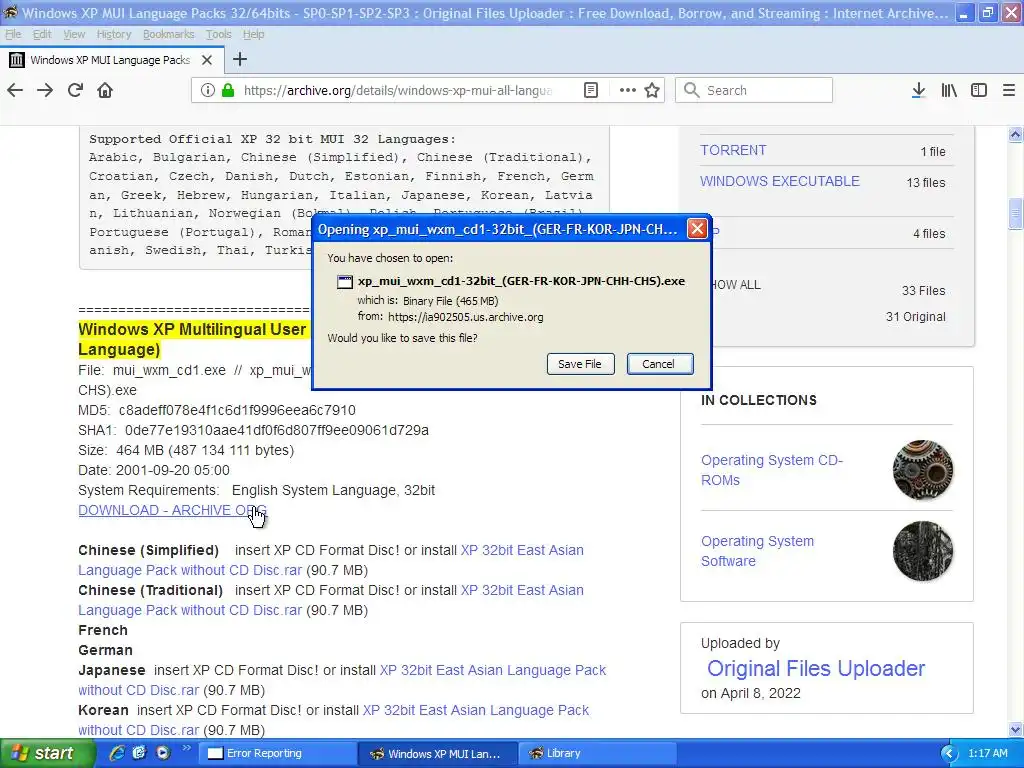Click SHOW ALL files link
This screenshot has height=768, width=1024.
pyautogui.click(x=737, y=285)
